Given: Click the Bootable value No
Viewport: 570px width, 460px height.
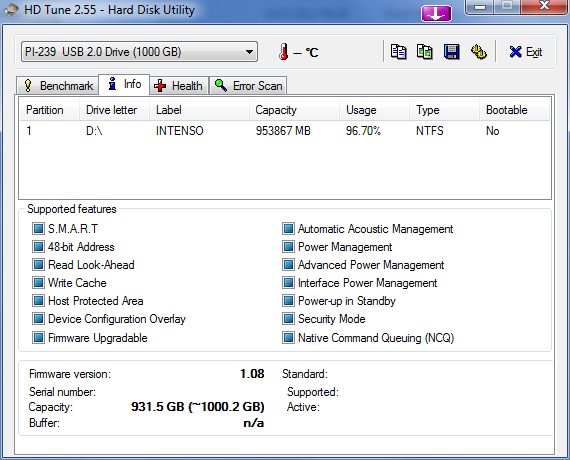Looking at the screenshot, I should coord(493,131).
